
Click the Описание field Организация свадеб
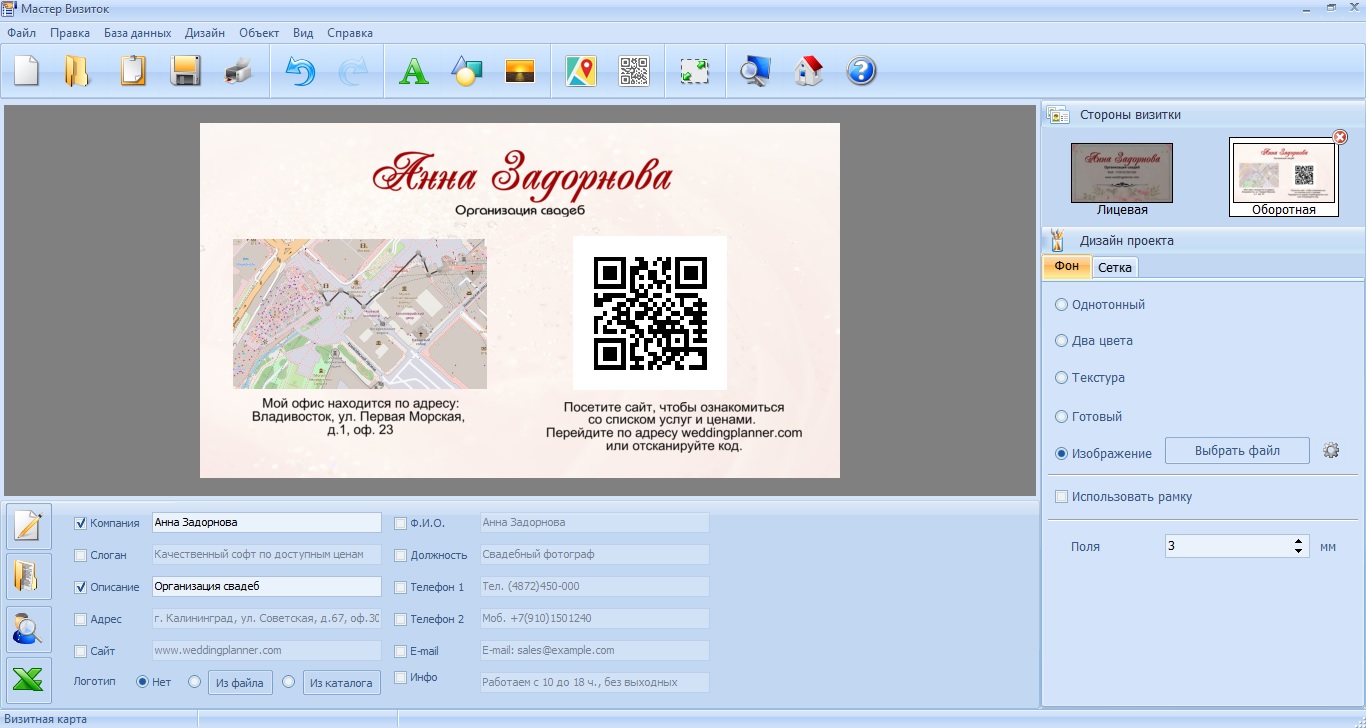266,587
